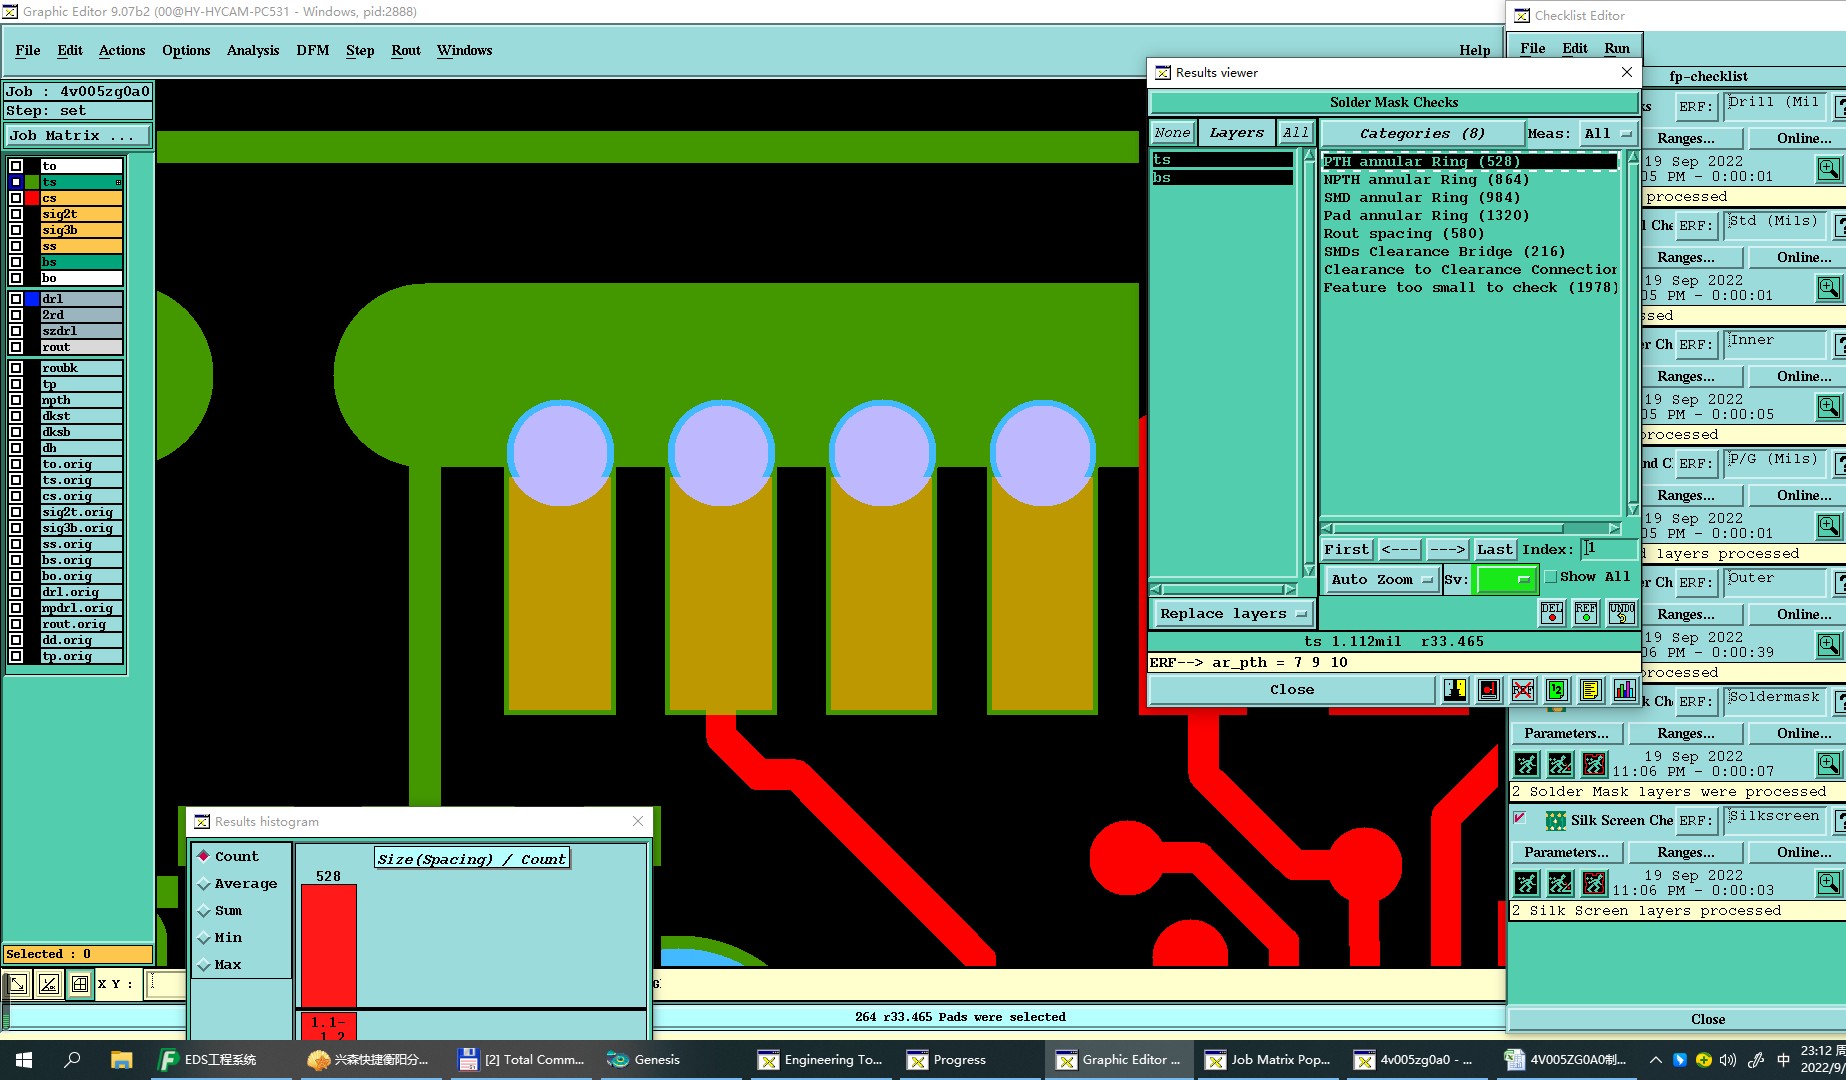Click first run icon in Soldermask checklist row

coord(1526,765)
